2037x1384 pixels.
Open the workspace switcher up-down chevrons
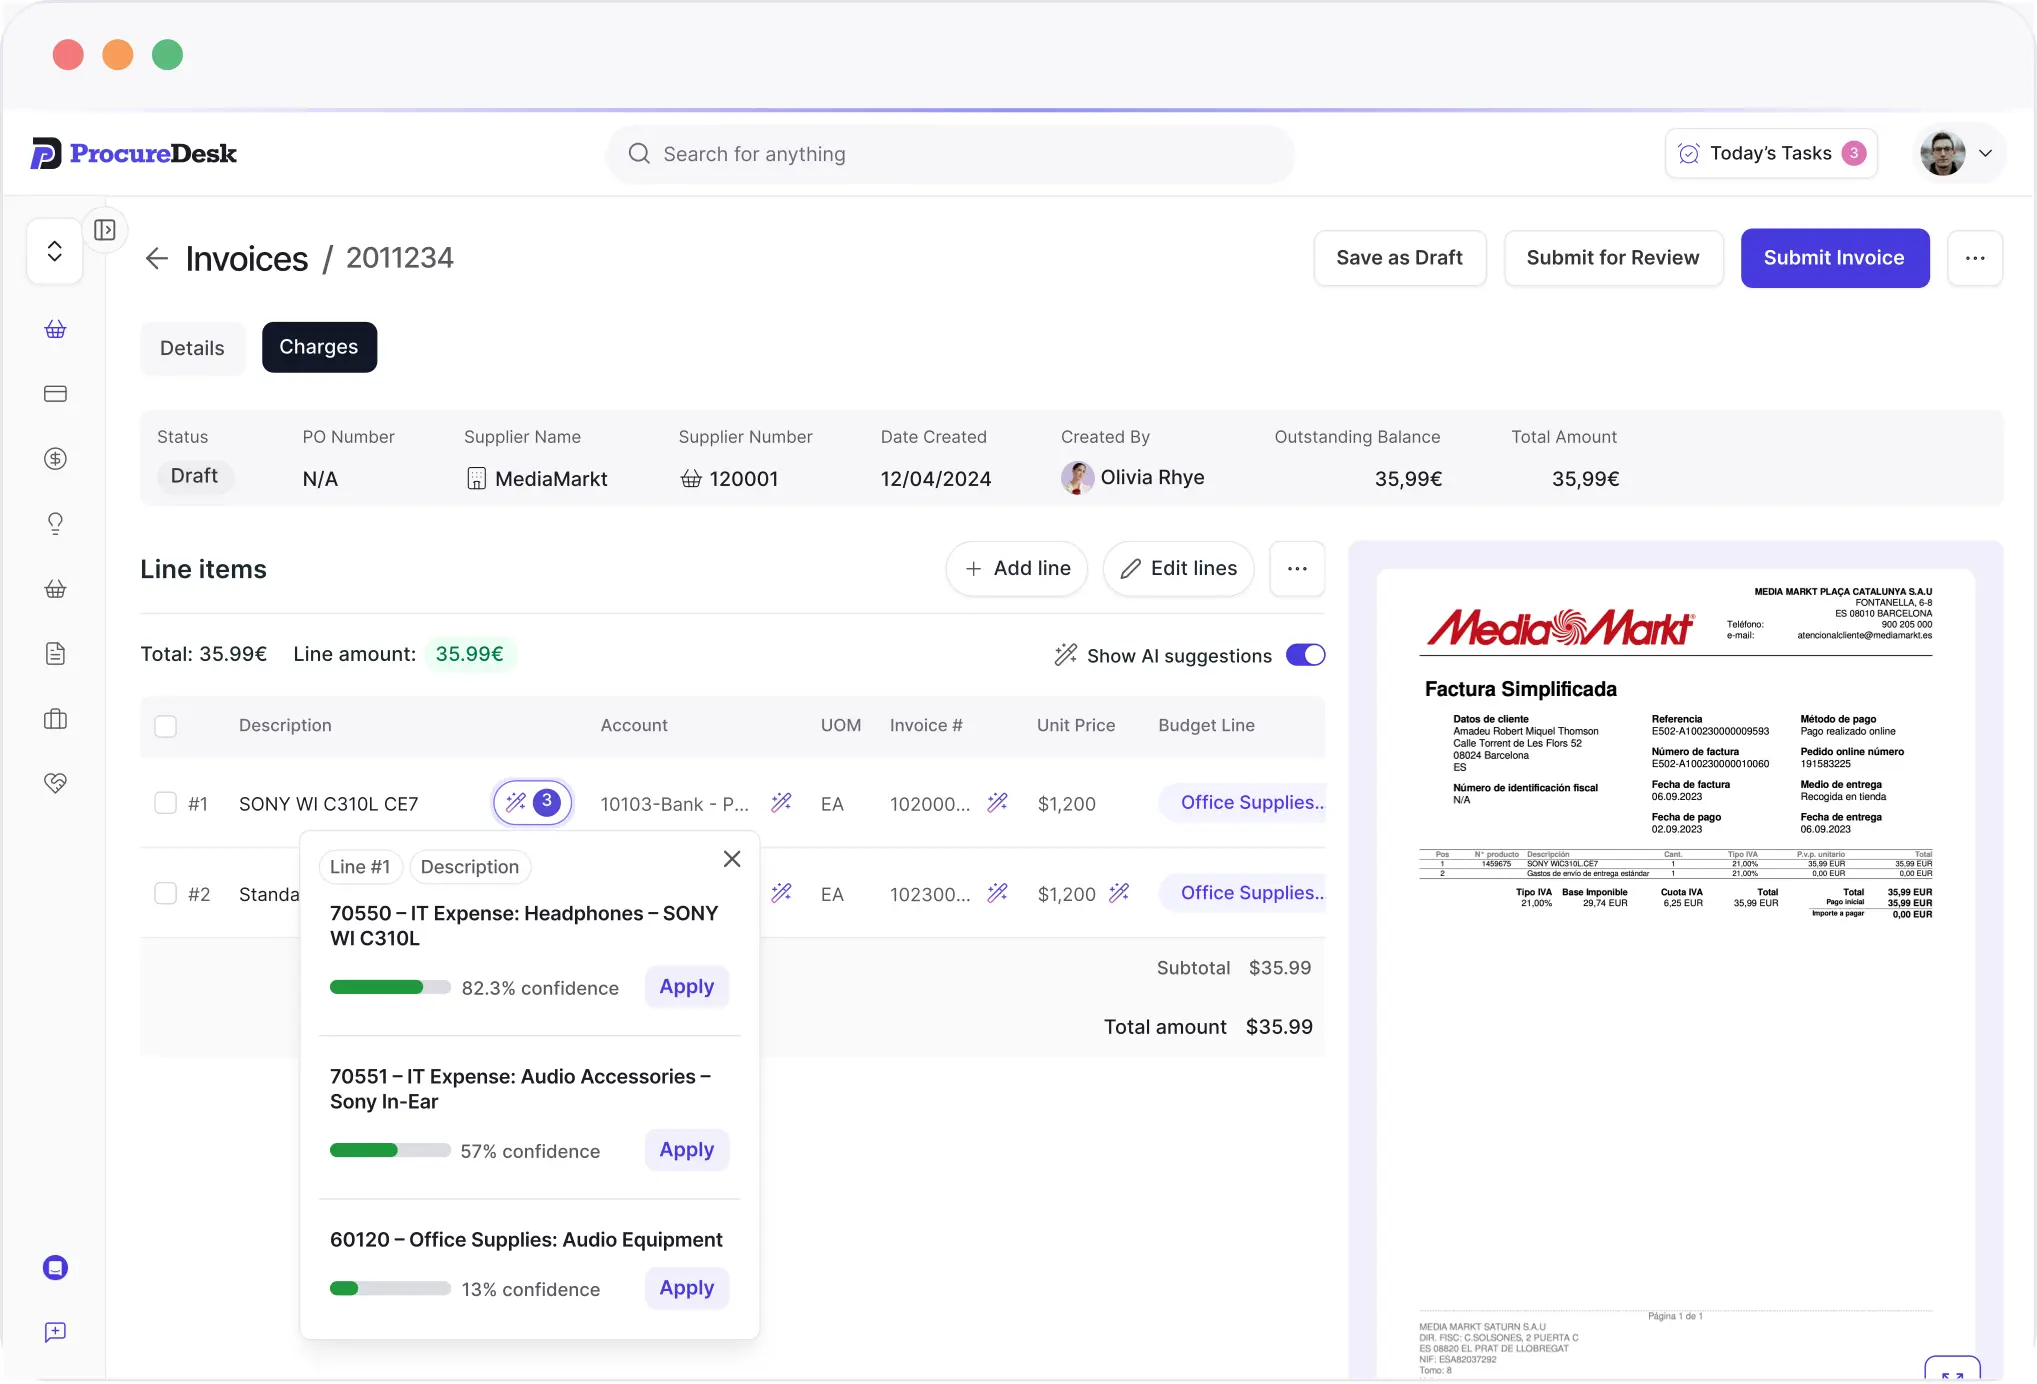(x=55, y=251)
